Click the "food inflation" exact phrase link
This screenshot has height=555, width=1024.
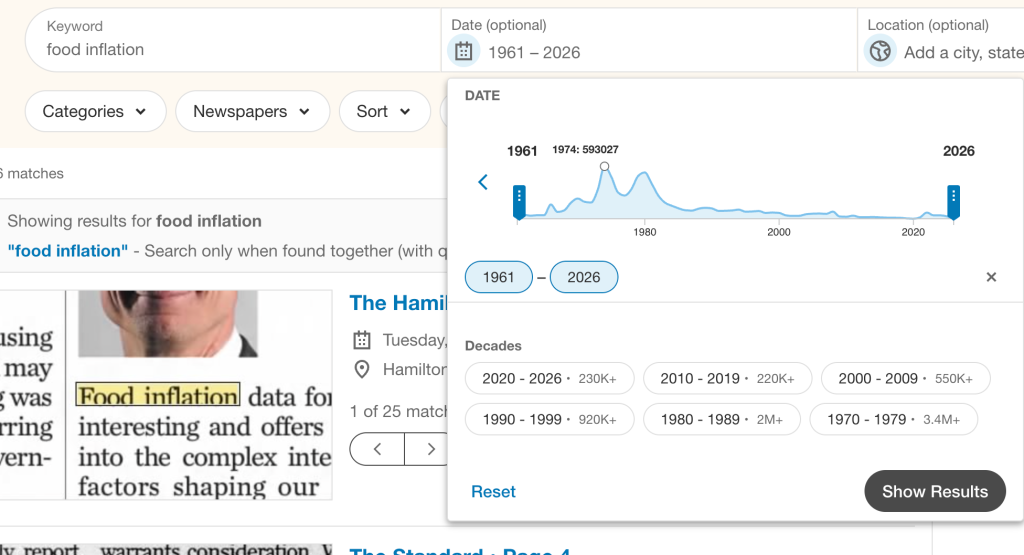click(68, 251)
